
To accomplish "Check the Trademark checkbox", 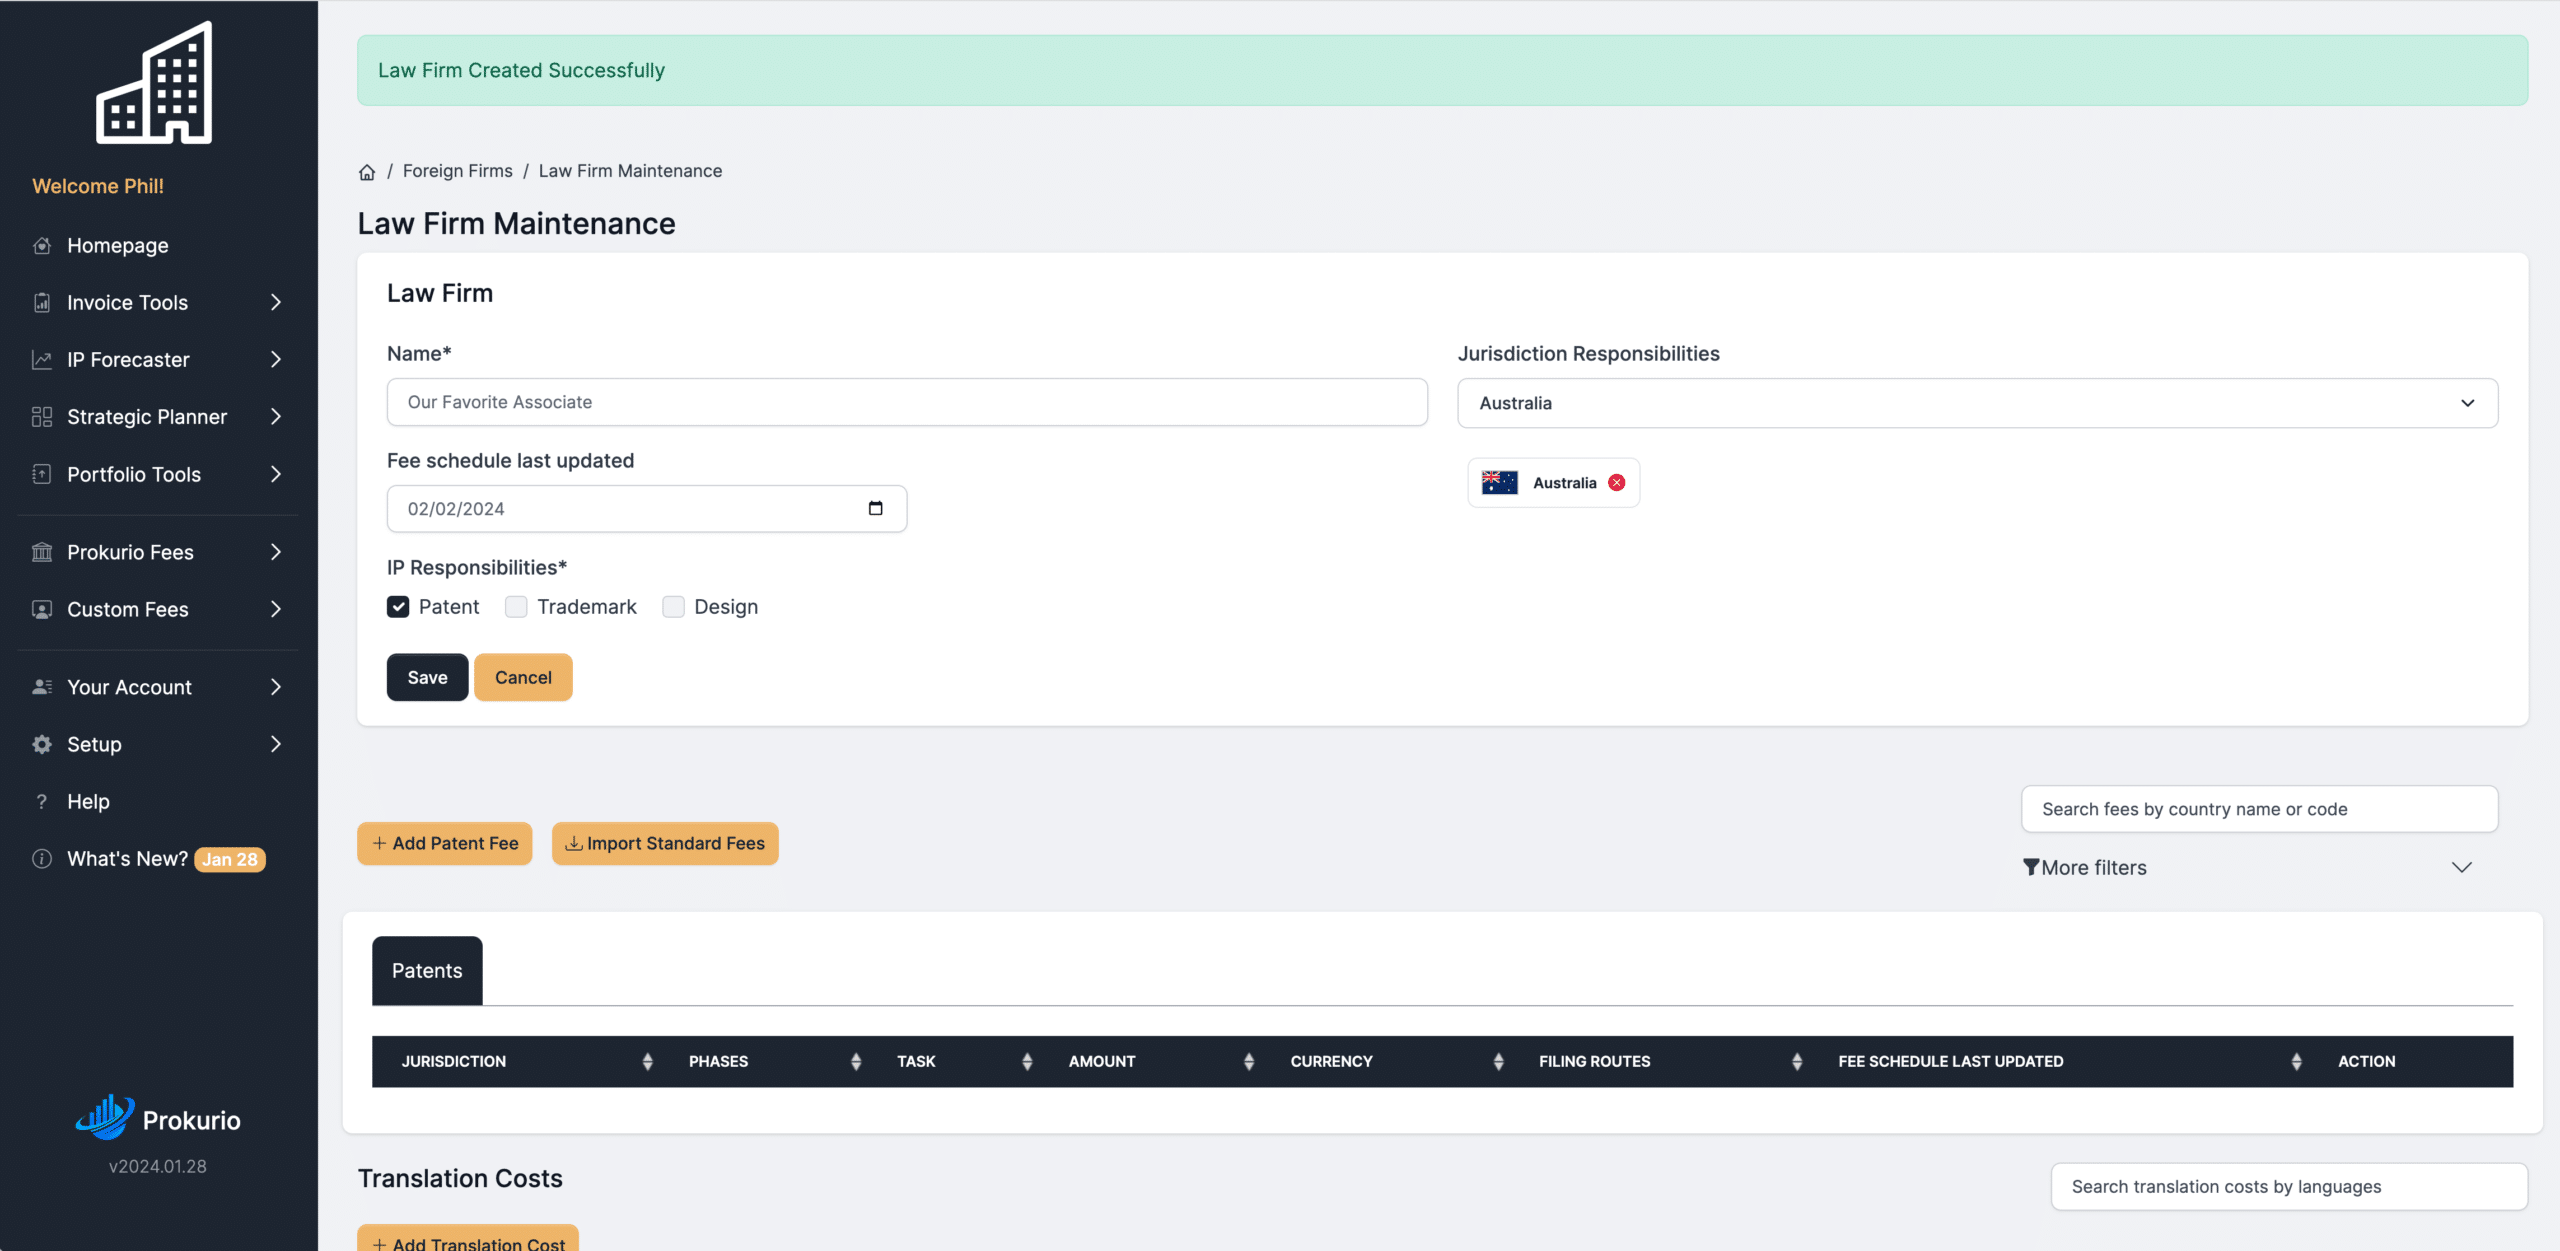I will [x=516, y=607].
